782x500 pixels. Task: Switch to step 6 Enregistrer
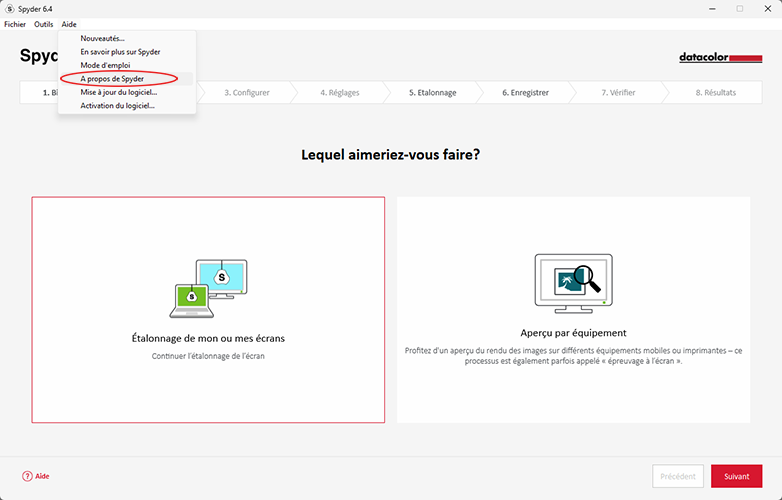tap(525, 93)
